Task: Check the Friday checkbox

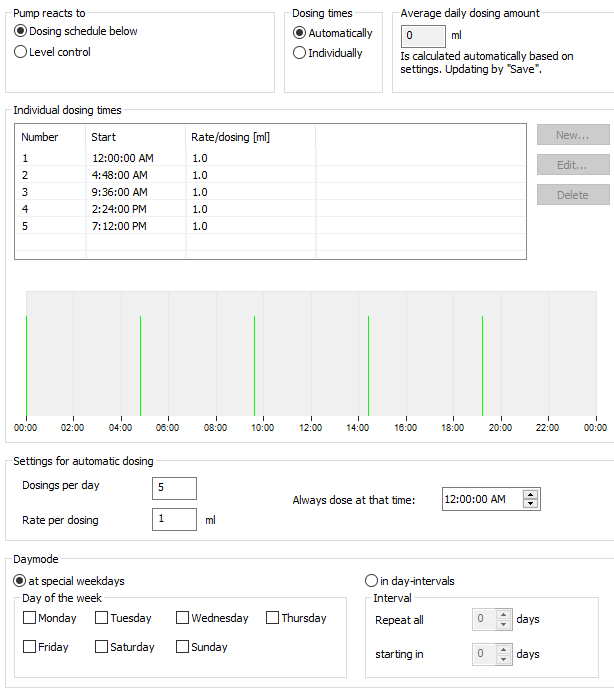Action: (x=29, y=647)
